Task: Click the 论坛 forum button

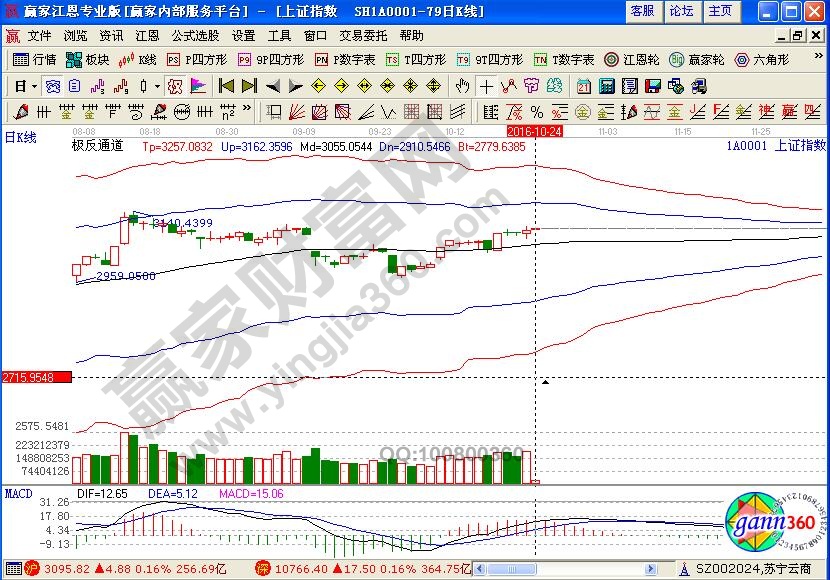Action: click(681, 11)
